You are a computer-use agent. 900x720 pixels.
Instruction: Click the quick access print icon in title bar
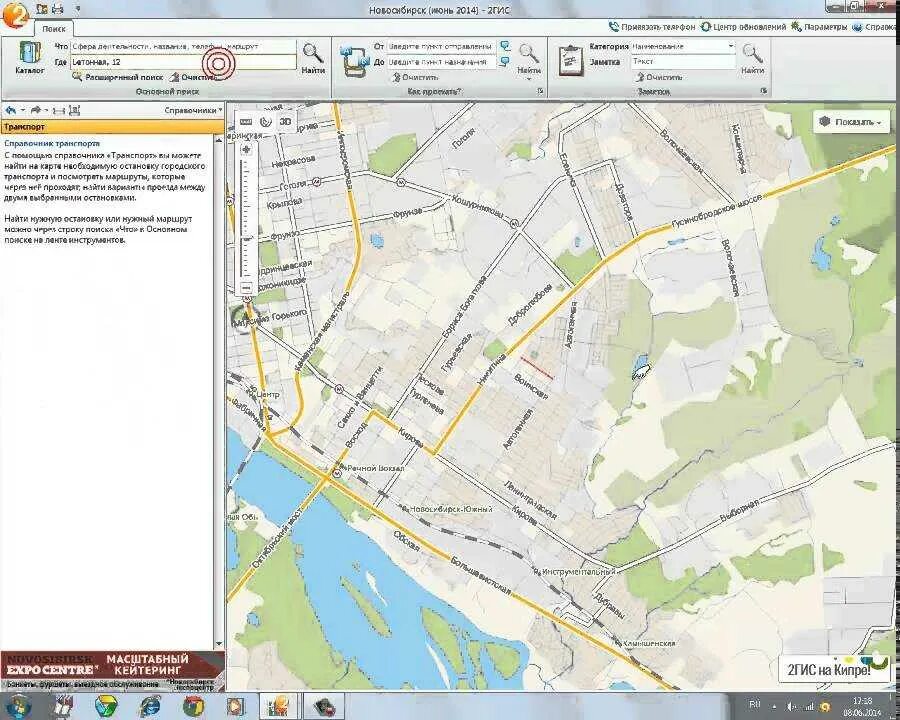pyautogui.click(x=57, y=9)
